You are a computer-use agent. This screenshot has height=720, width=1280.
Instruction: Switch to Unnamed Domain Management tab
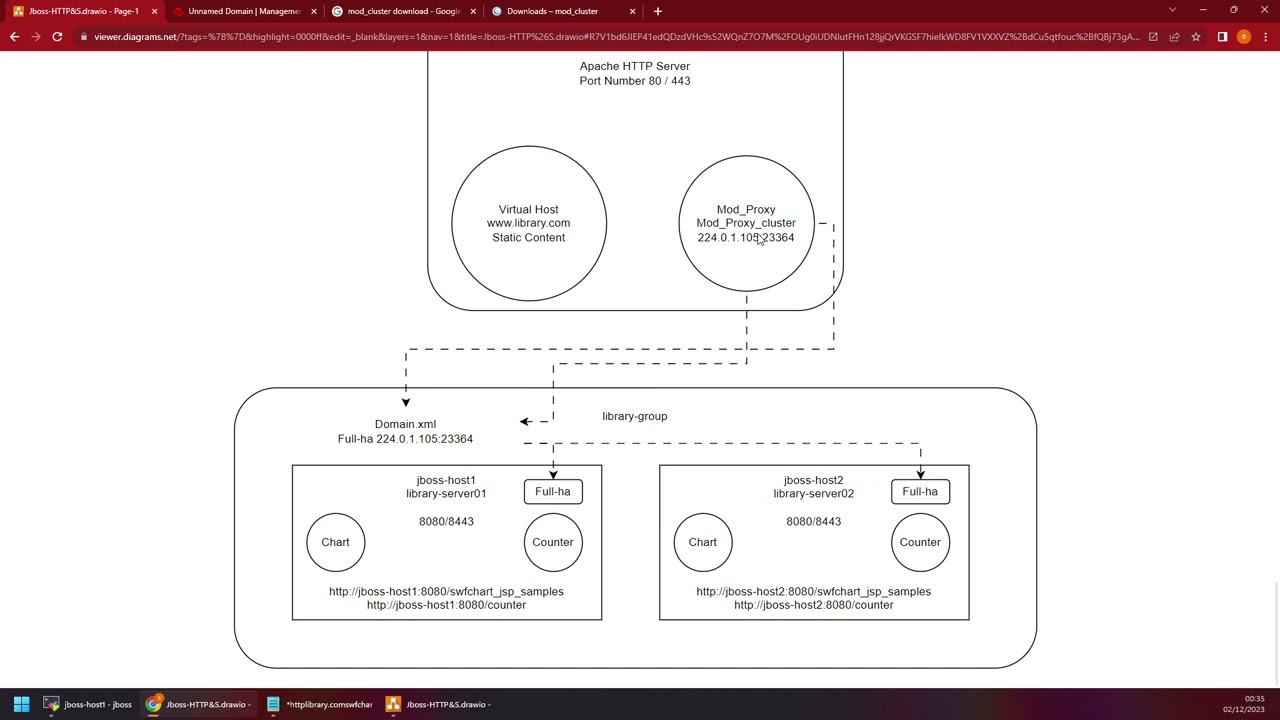click(244, 11)
